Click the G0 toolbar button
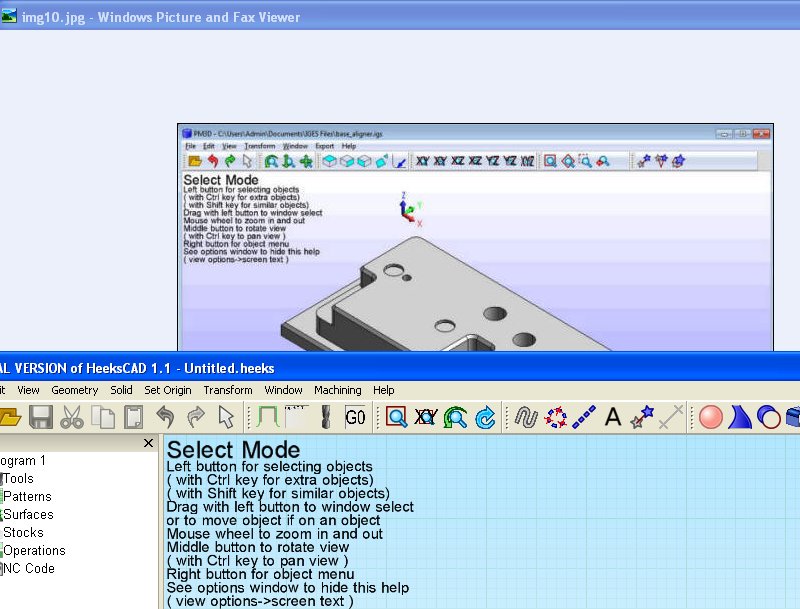This screenshot has width=800, height=609. tap(355, 417)
